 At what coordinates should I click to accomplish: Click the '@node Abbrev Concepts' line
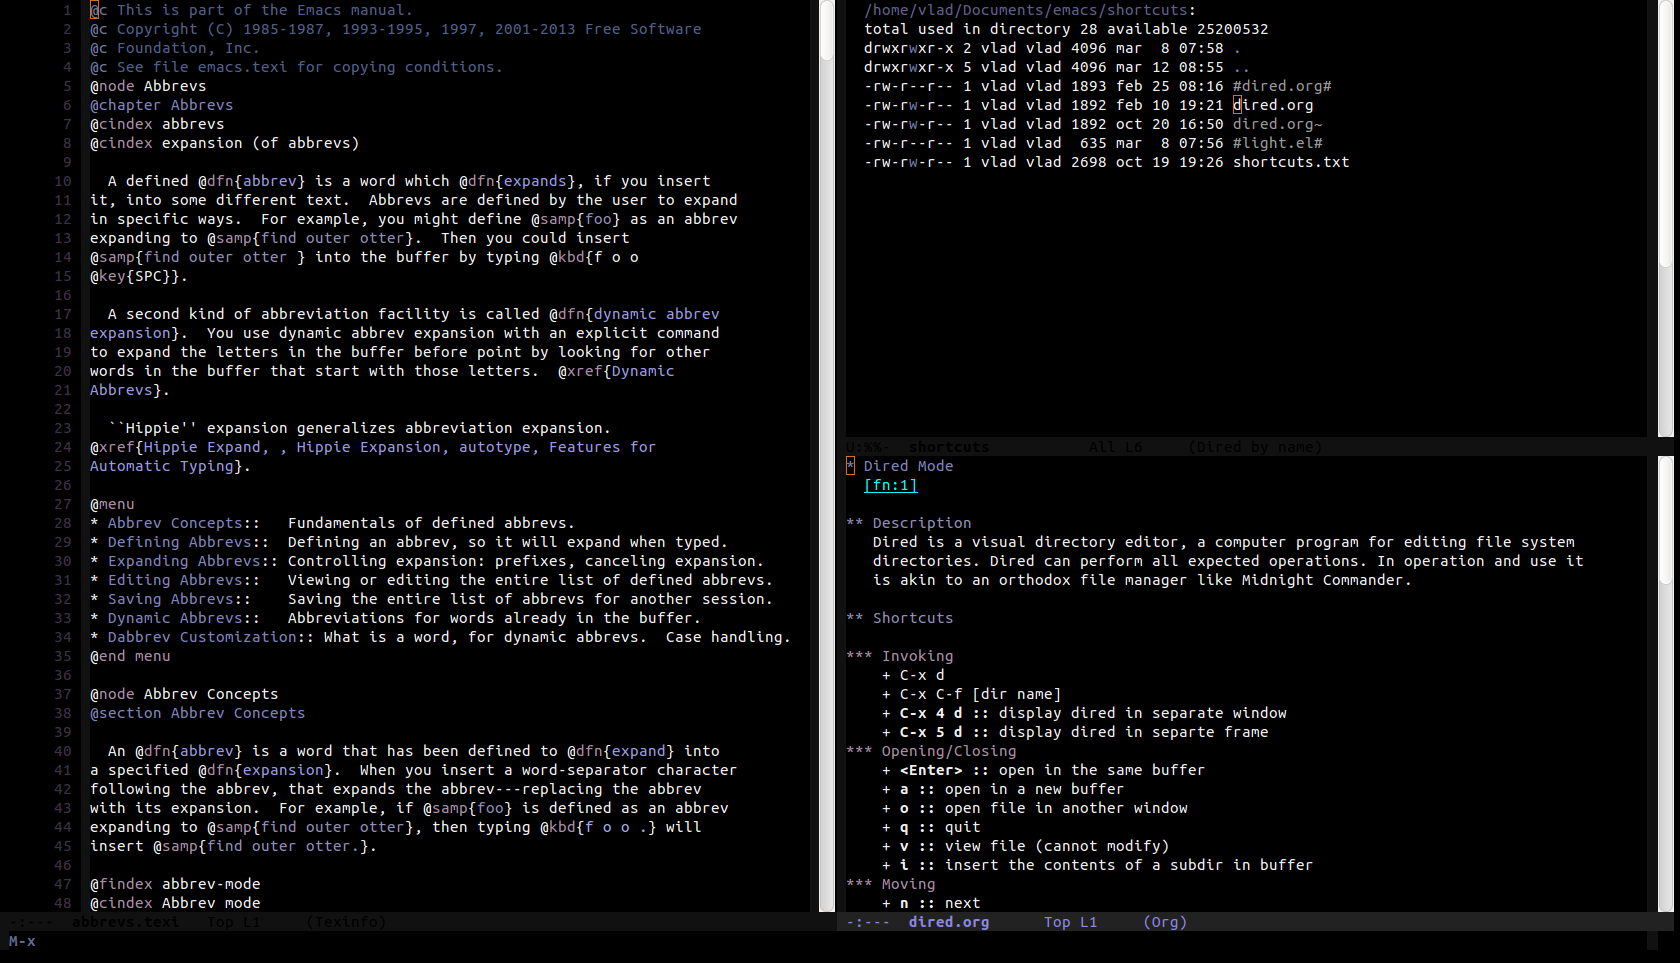184,694
